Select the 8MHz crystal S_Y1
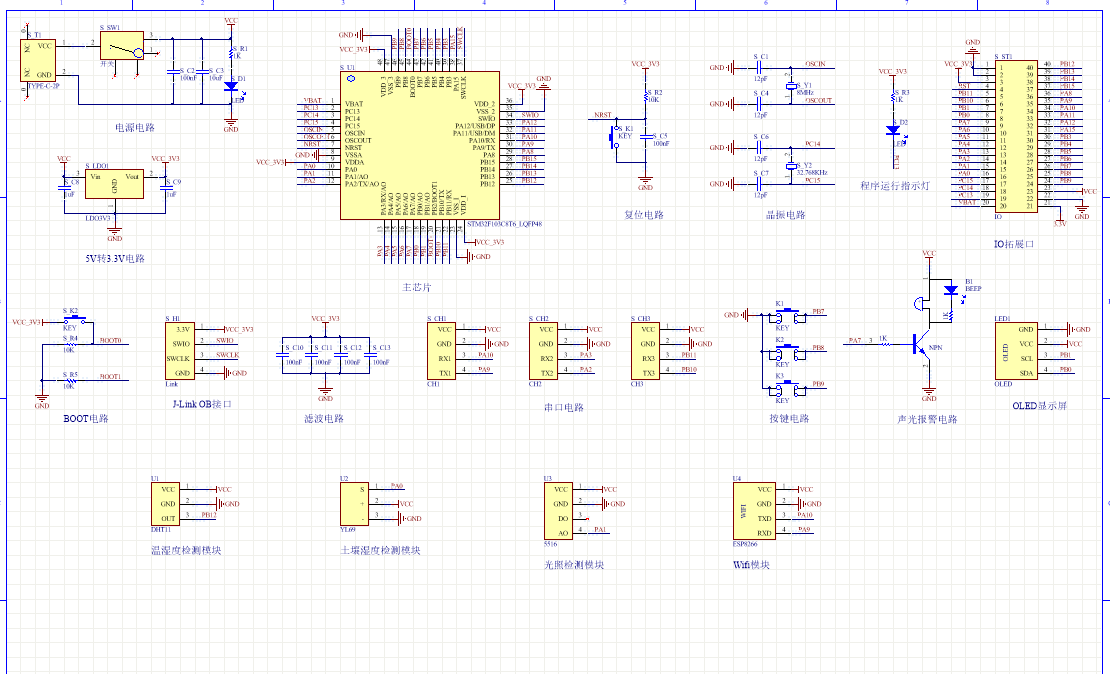1110x674 pixels. point(789,86)
